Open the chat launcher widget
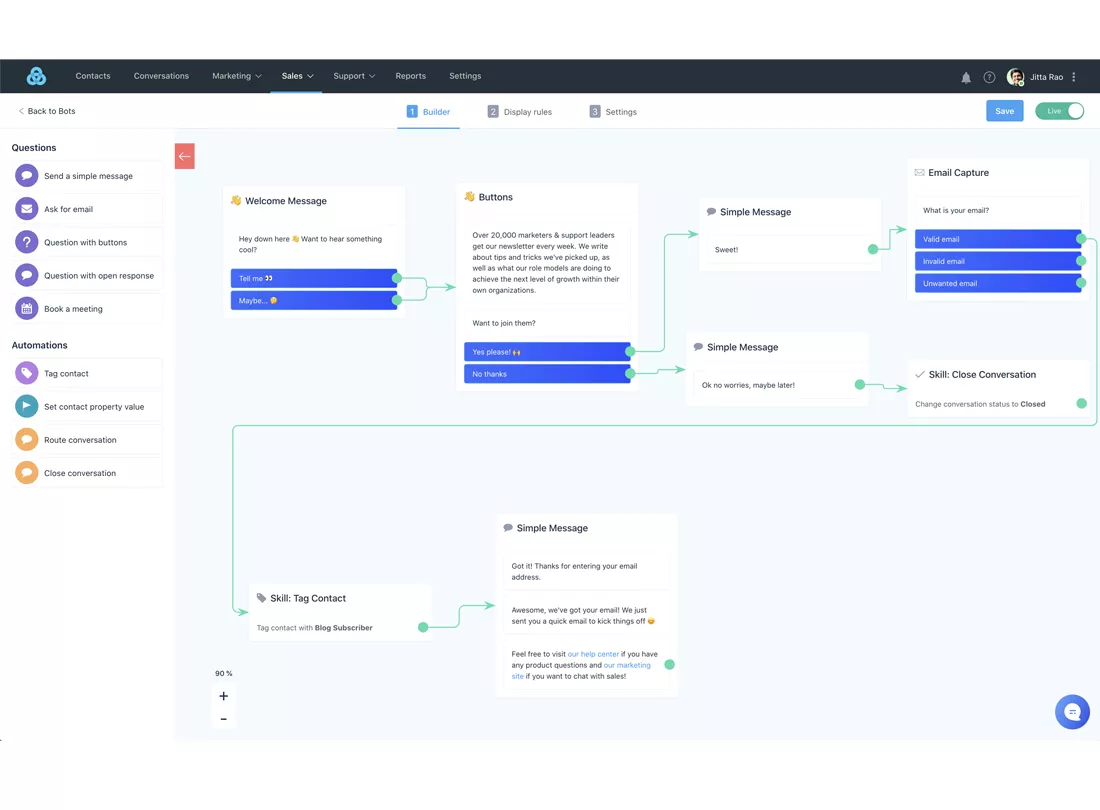The image size is (1100, 810). click(1072, 712)
